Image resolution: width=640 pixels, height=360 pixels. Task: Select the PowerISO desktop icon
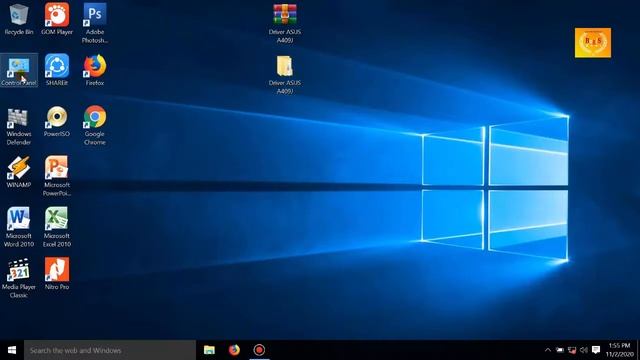[x=57, y=122]
